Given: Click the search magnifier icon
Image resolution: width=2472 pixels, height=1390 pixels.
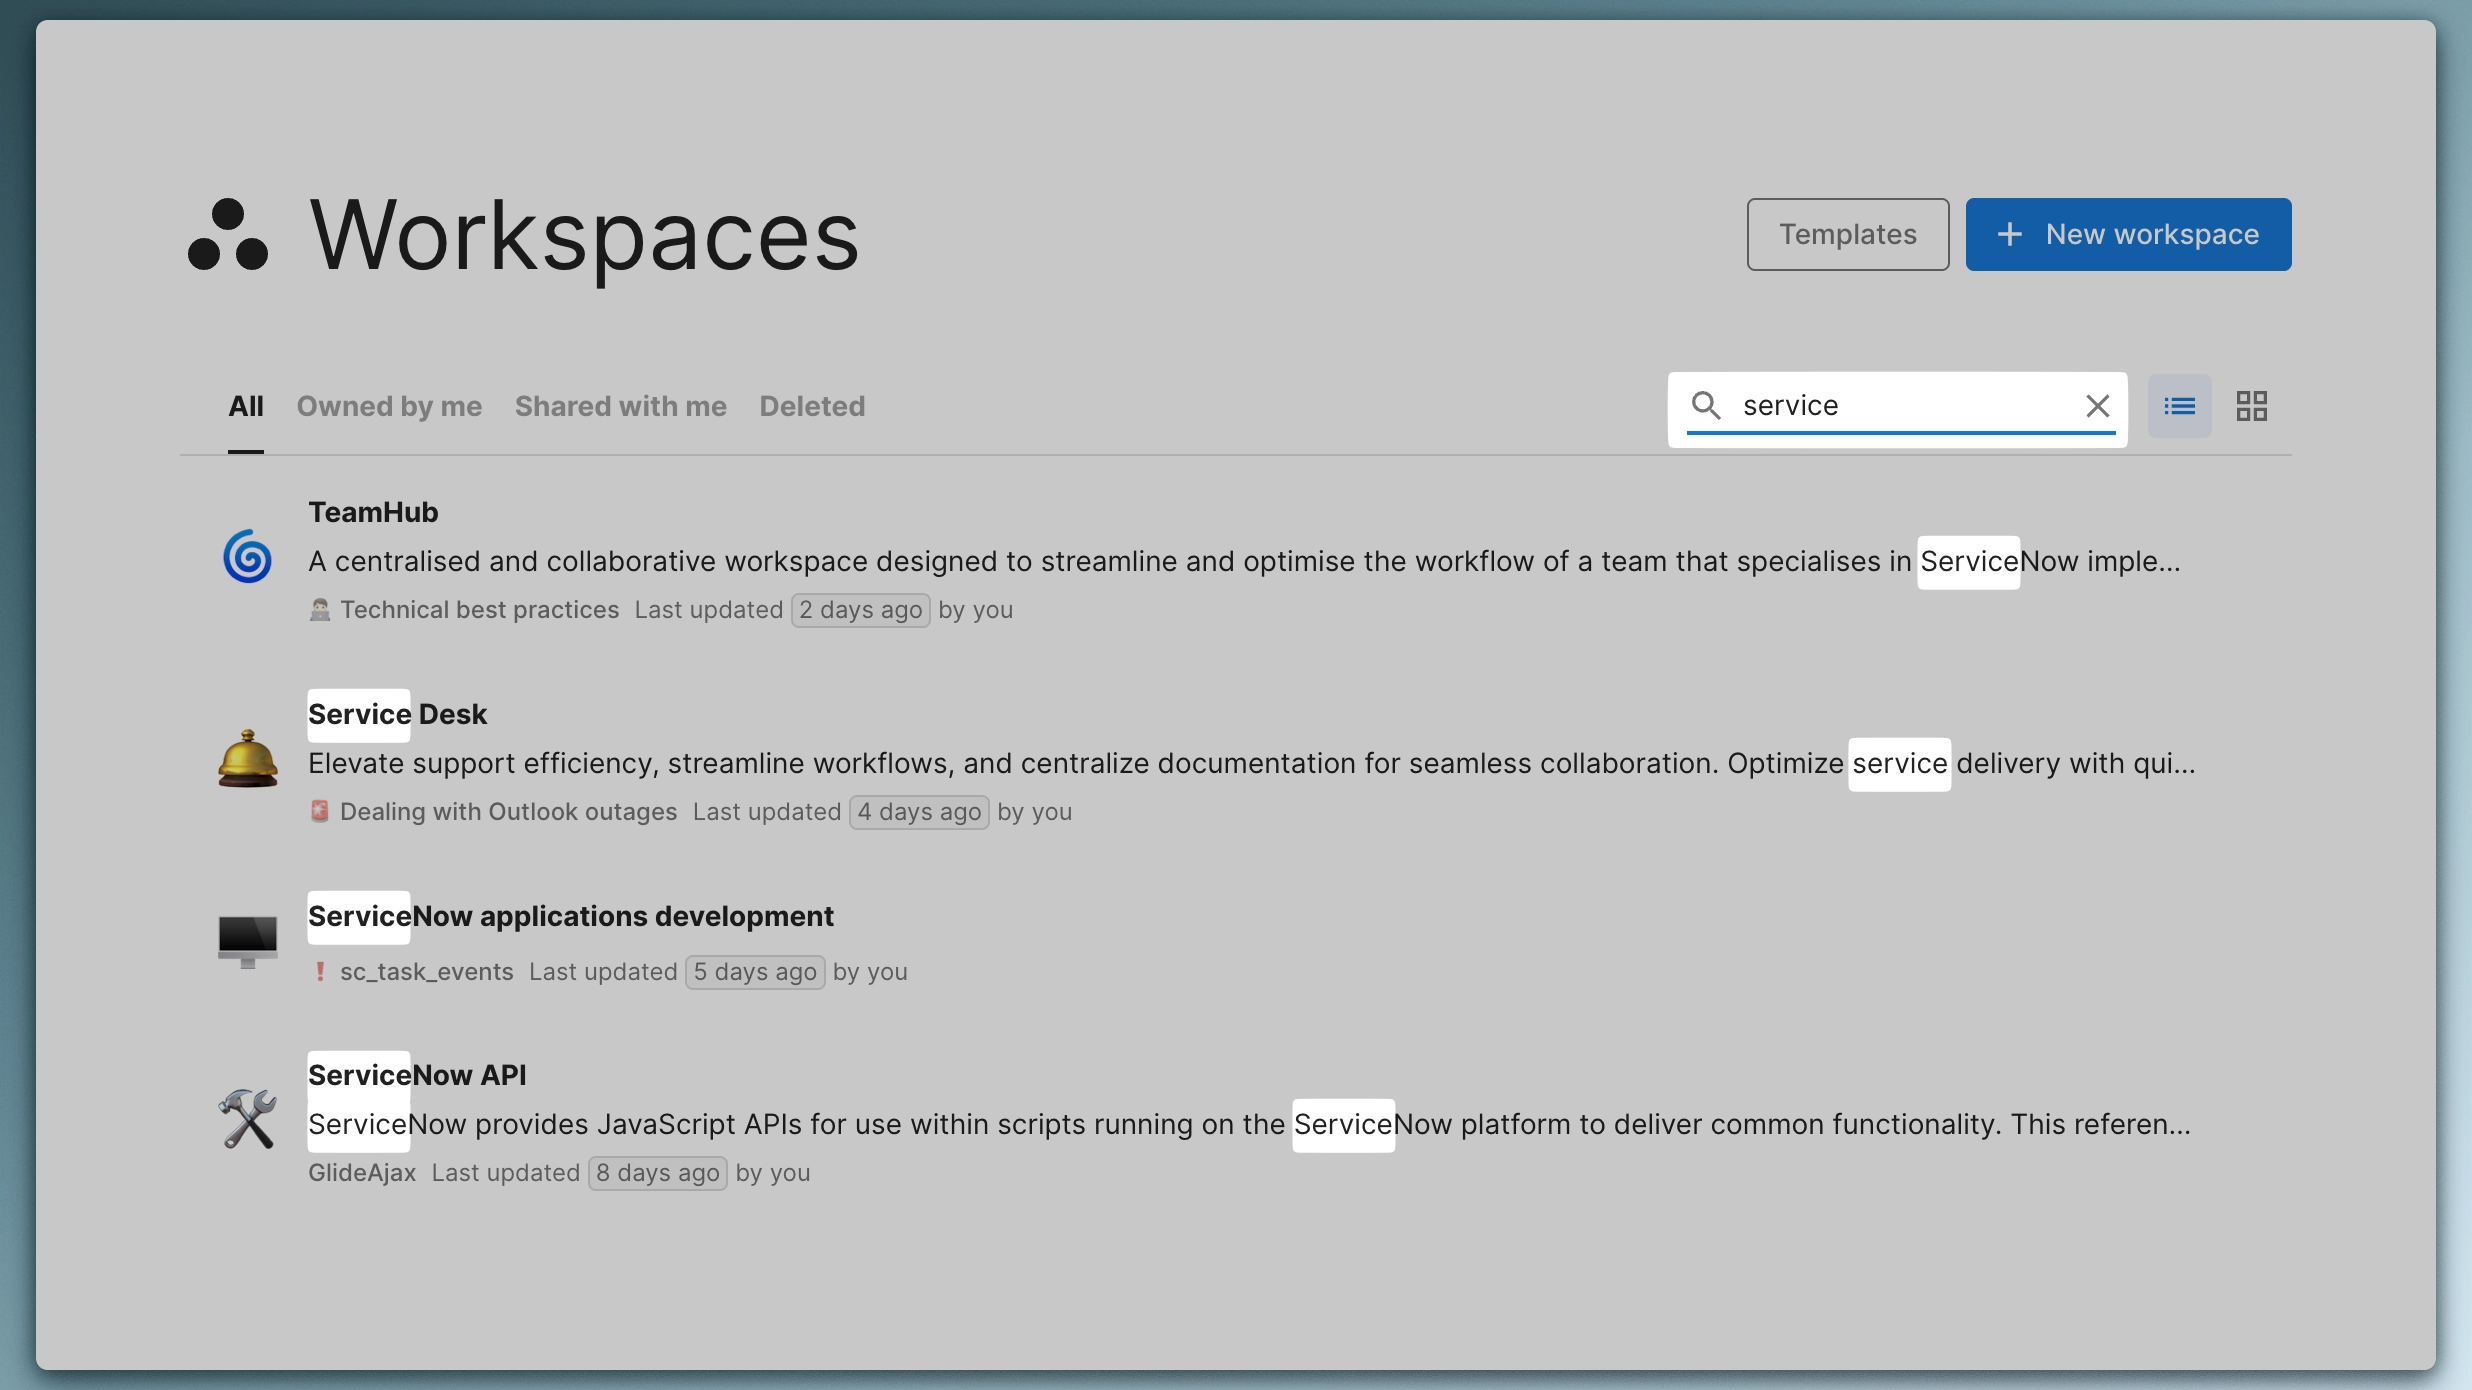Looking at the screenshot, I should click(x=1707, y=406).
